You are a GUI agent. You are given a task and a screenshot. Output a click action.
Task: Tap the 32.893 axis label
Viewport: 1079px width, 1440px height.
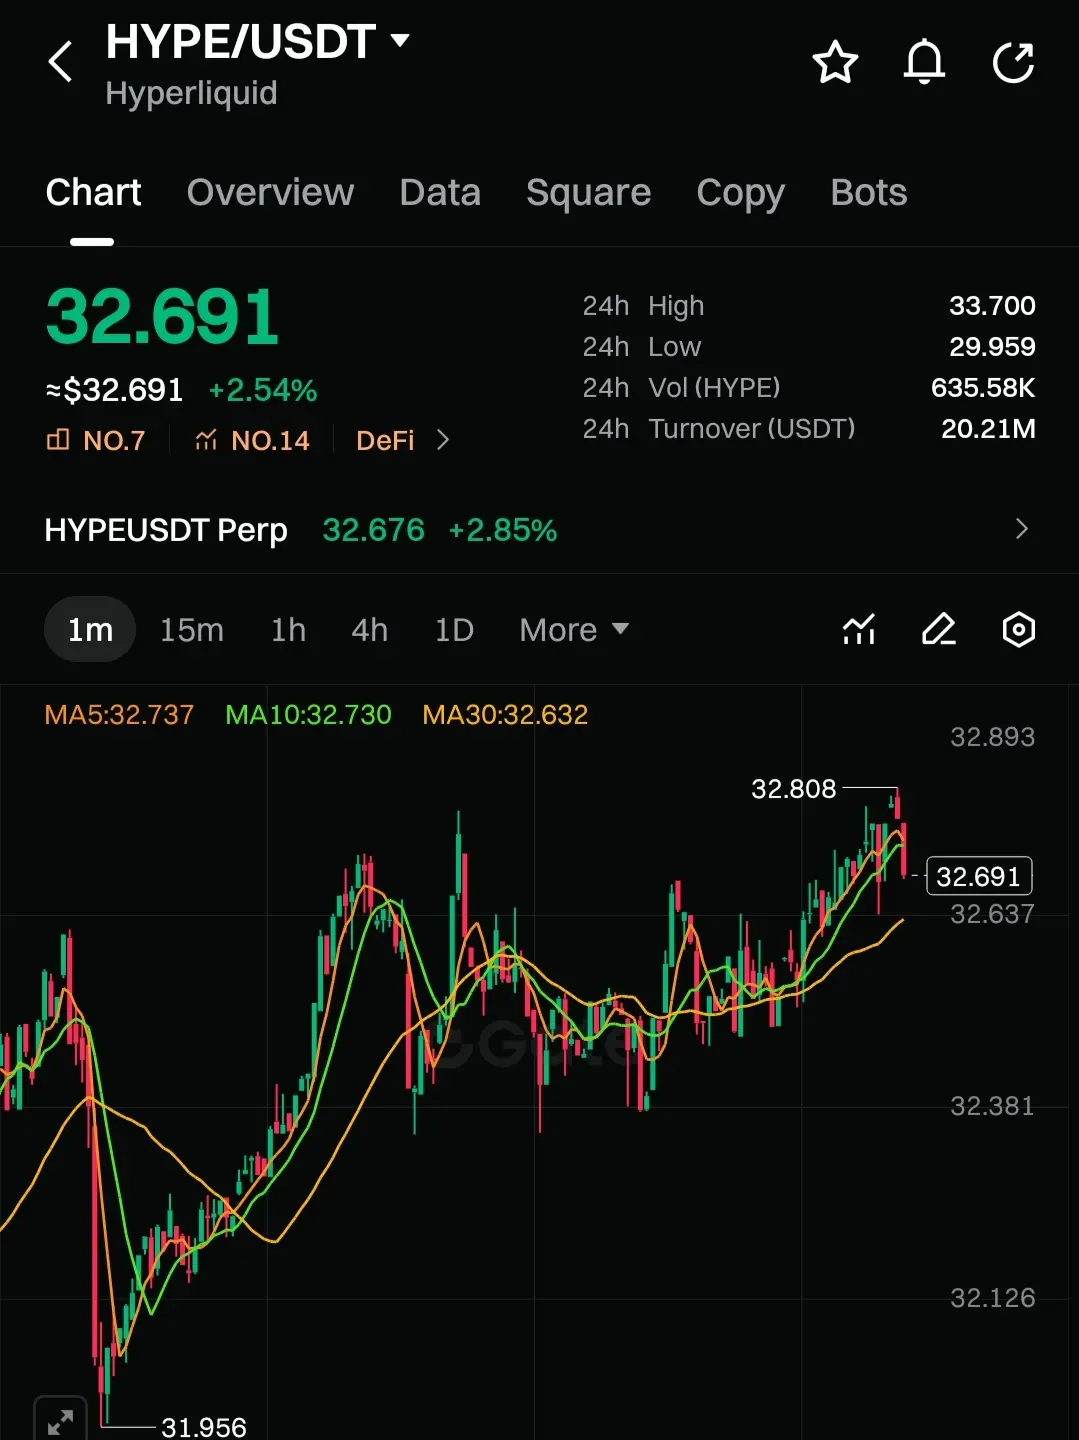pyautogui.click(x=992, y=737)
